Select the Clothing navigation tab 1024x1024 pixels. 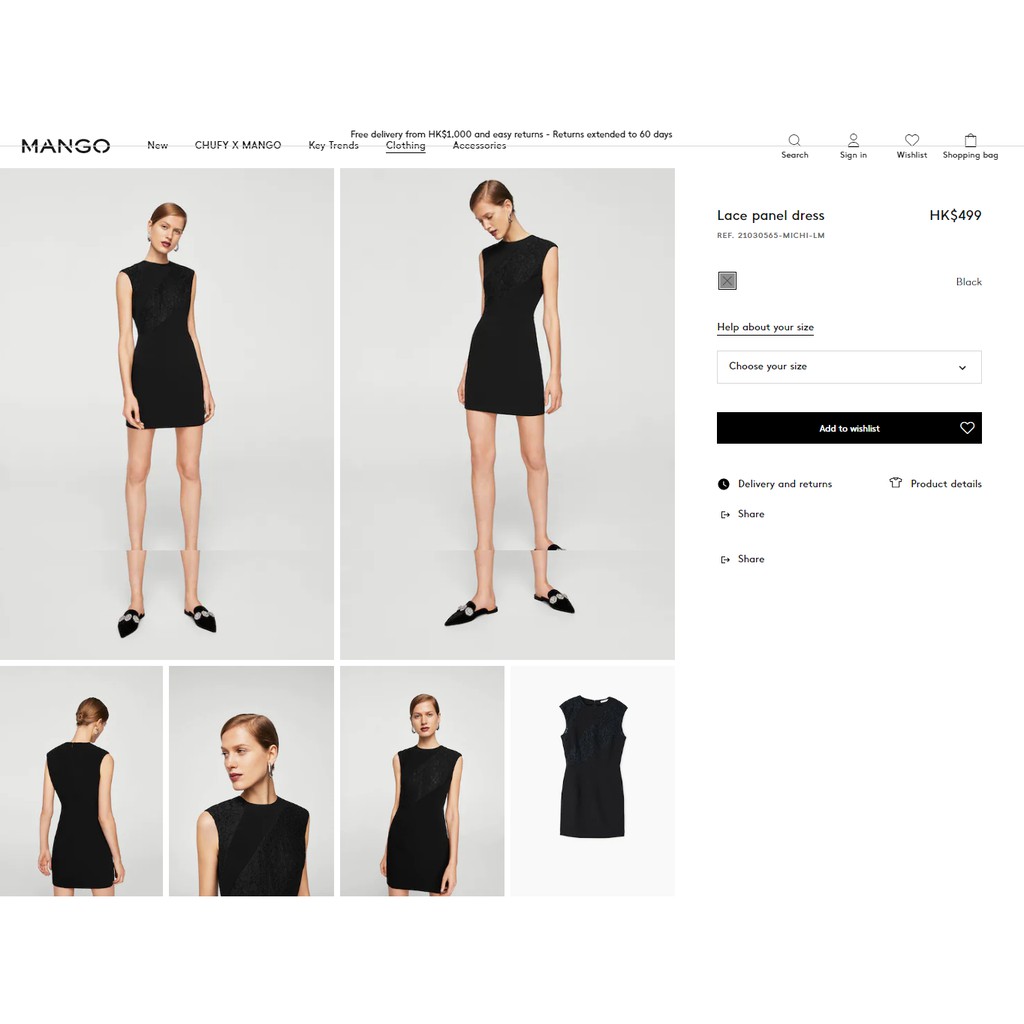(405, 146)
